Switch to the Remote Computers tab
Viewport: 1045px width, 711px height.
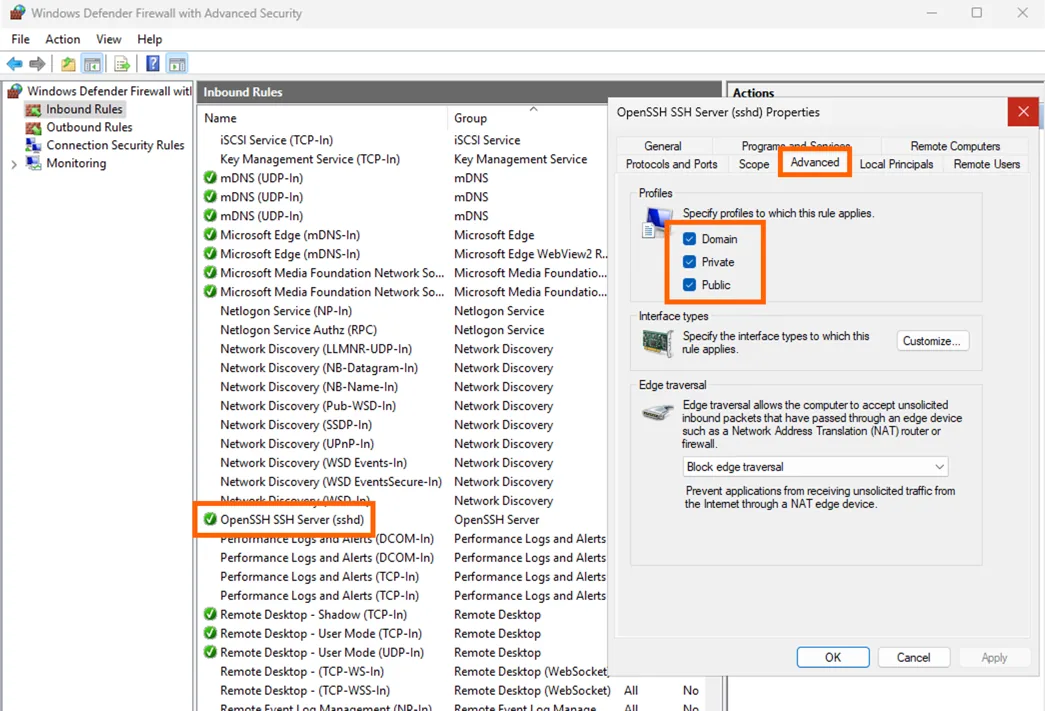955,146
